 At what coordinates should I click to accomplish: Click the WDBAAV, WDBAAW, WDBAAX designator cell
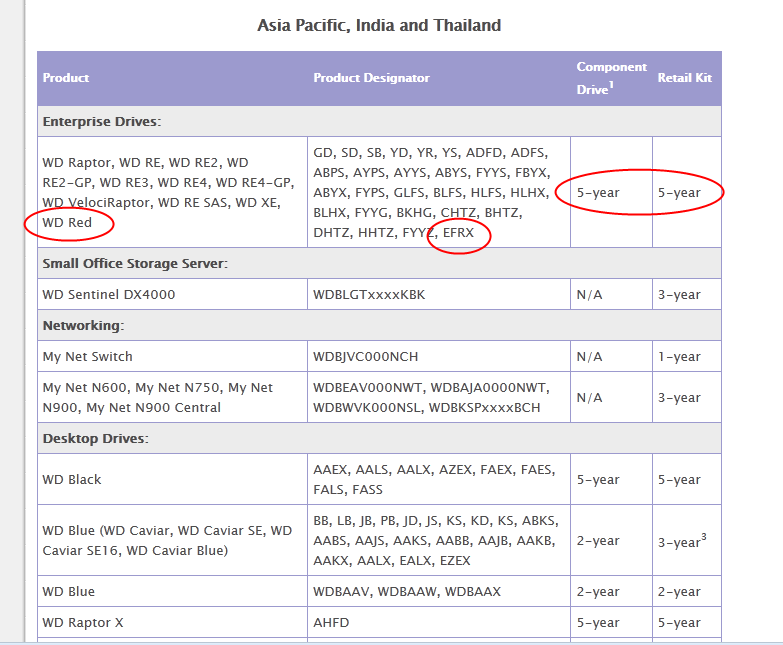pyautogui.click(x=439, y=591)
